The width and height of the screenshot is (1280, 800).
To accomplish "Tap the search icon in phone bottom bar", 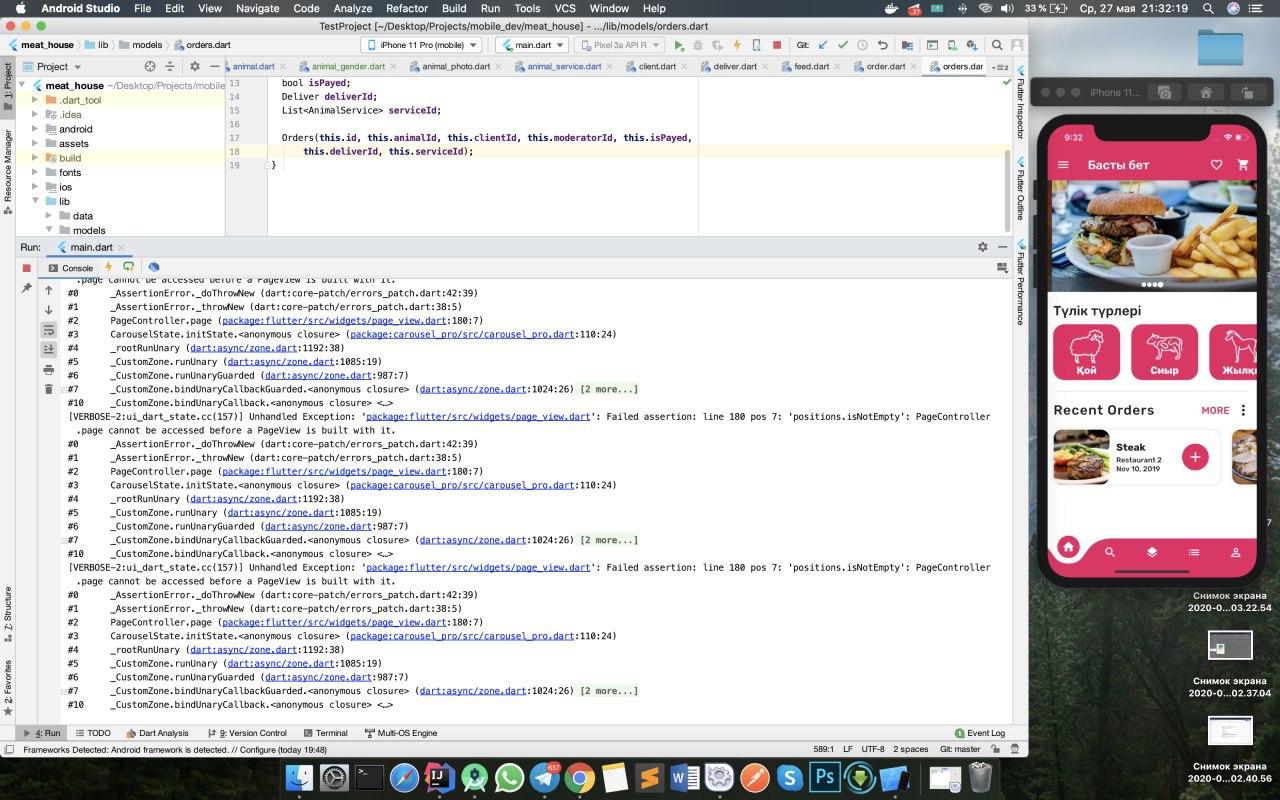I will tap(1110, 552).
